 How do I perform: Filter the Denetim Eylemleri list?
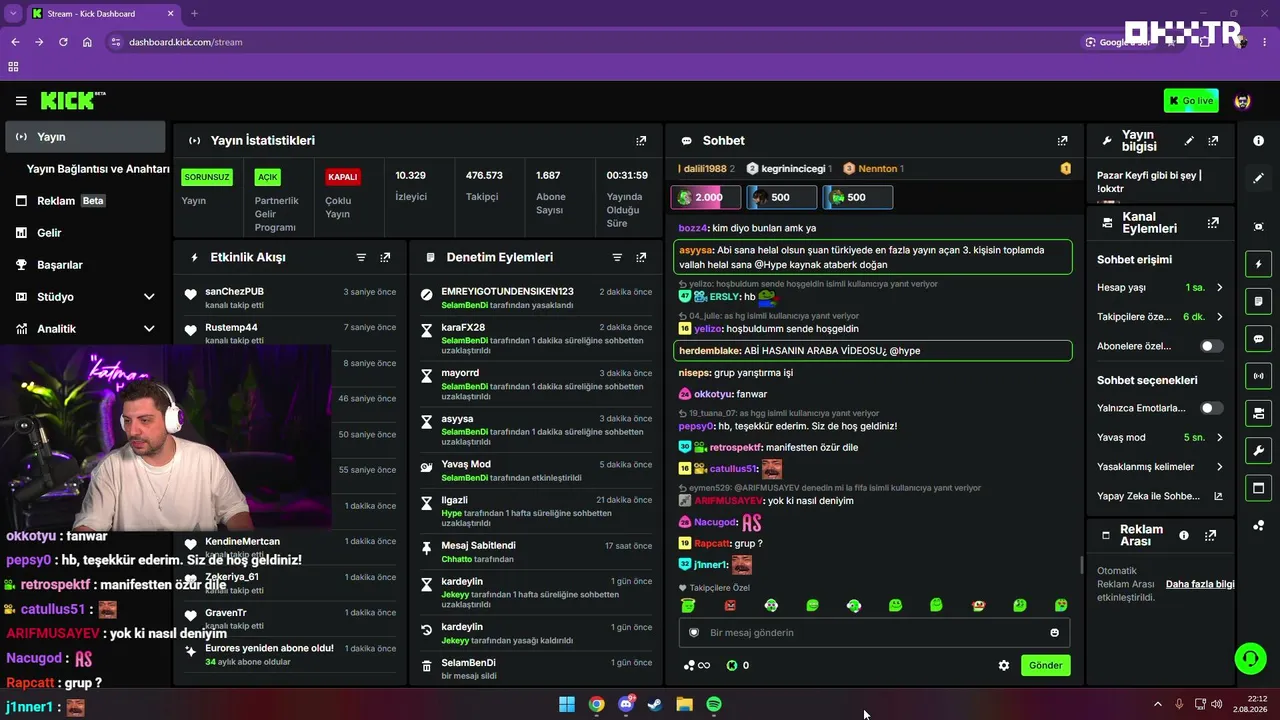pos(617,257)
